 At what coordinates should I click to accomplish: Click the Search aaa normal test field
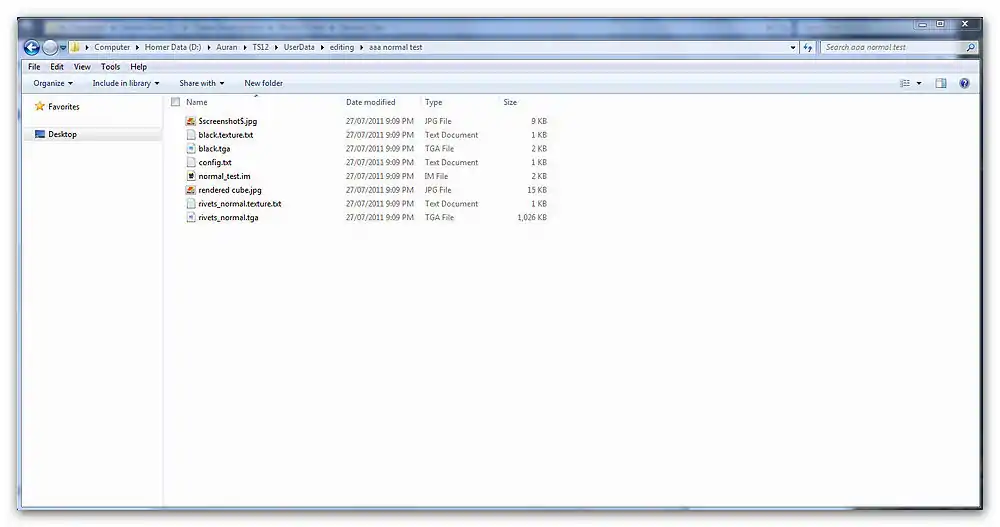pyautogui.click(x=890, y=47)
